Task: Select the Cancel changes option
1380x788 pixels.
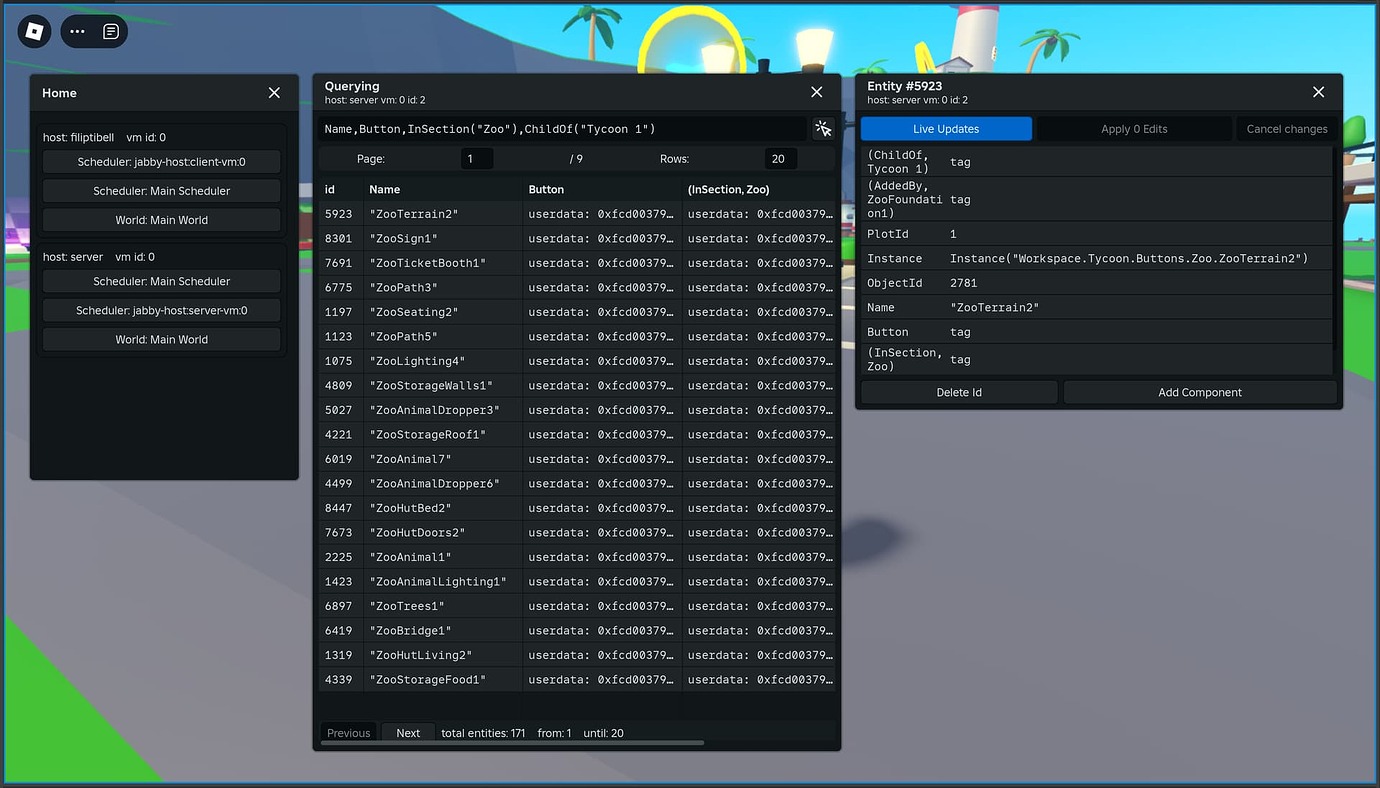Action: point(1286,128)
